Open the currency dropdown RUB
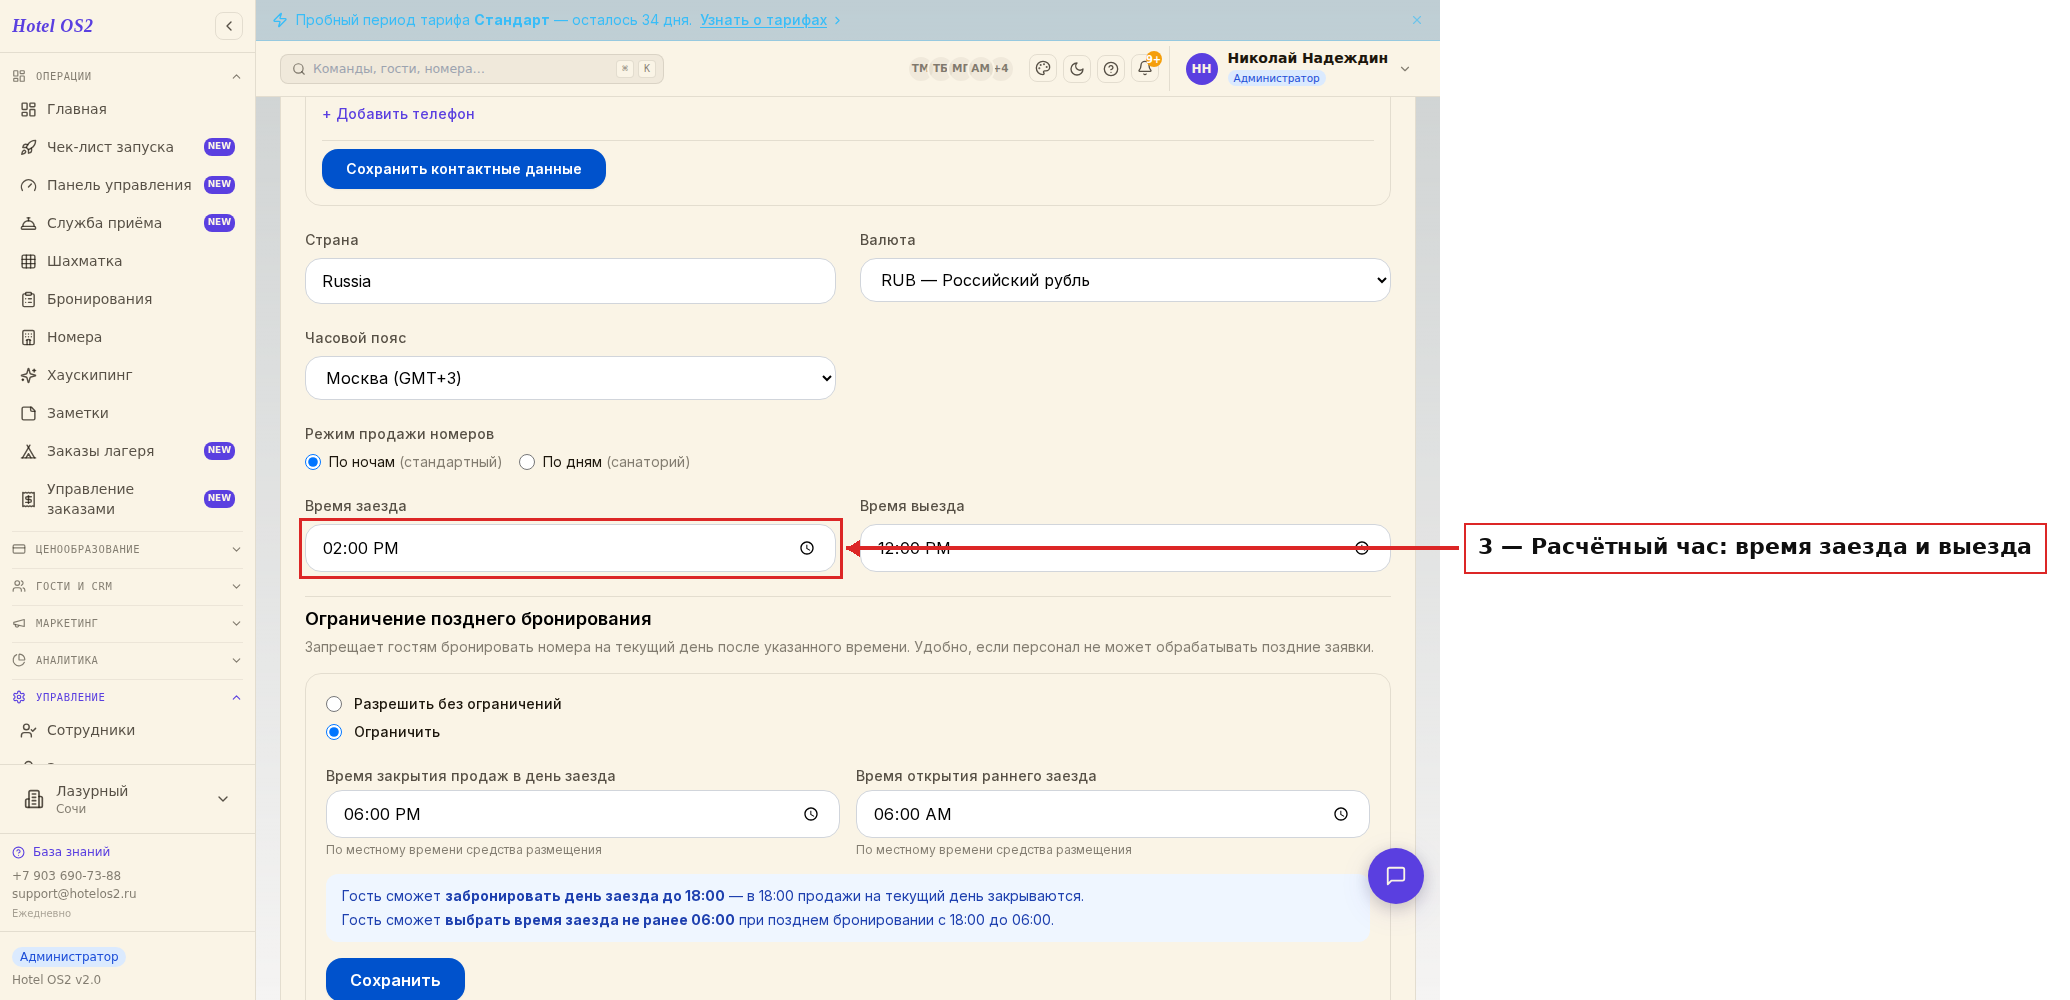Viewport: 2070px width, 1000px height. click(x=1125, y=280)
